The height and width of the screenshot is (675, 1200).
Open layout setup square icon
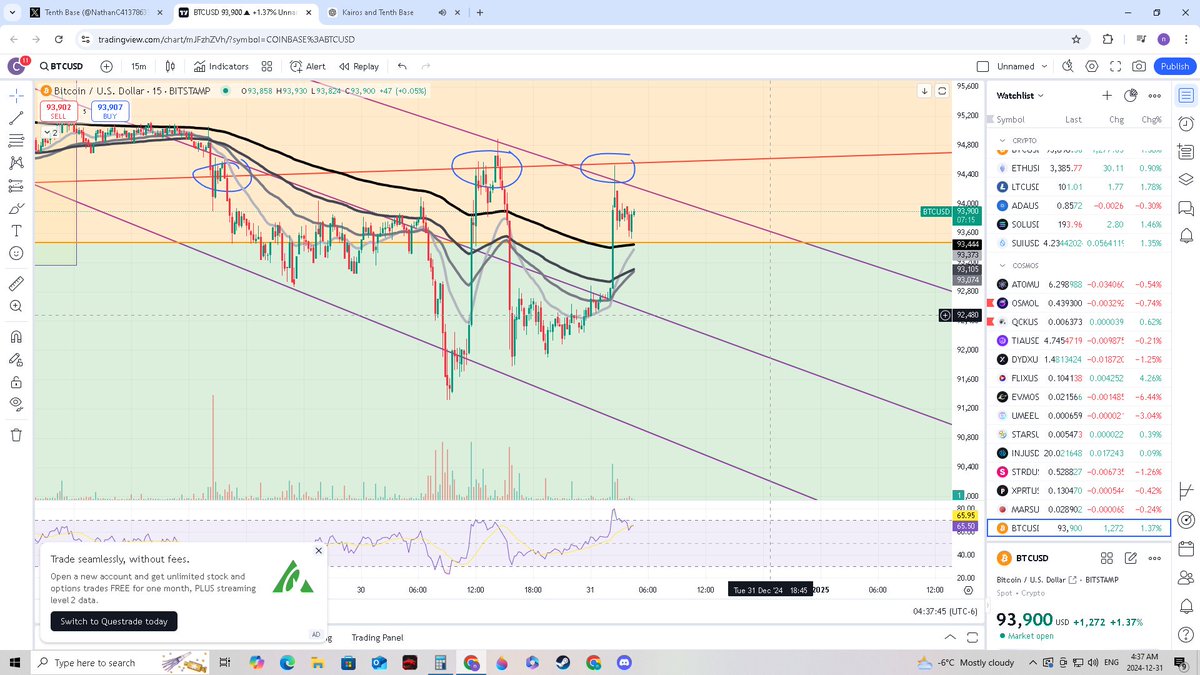[982, 66]
